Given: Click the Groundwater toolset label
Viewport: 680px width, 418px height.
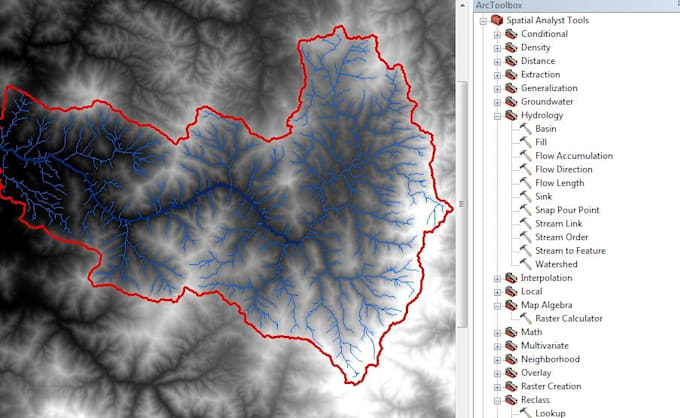Looking at the screenshot, I should coord(547,101).
